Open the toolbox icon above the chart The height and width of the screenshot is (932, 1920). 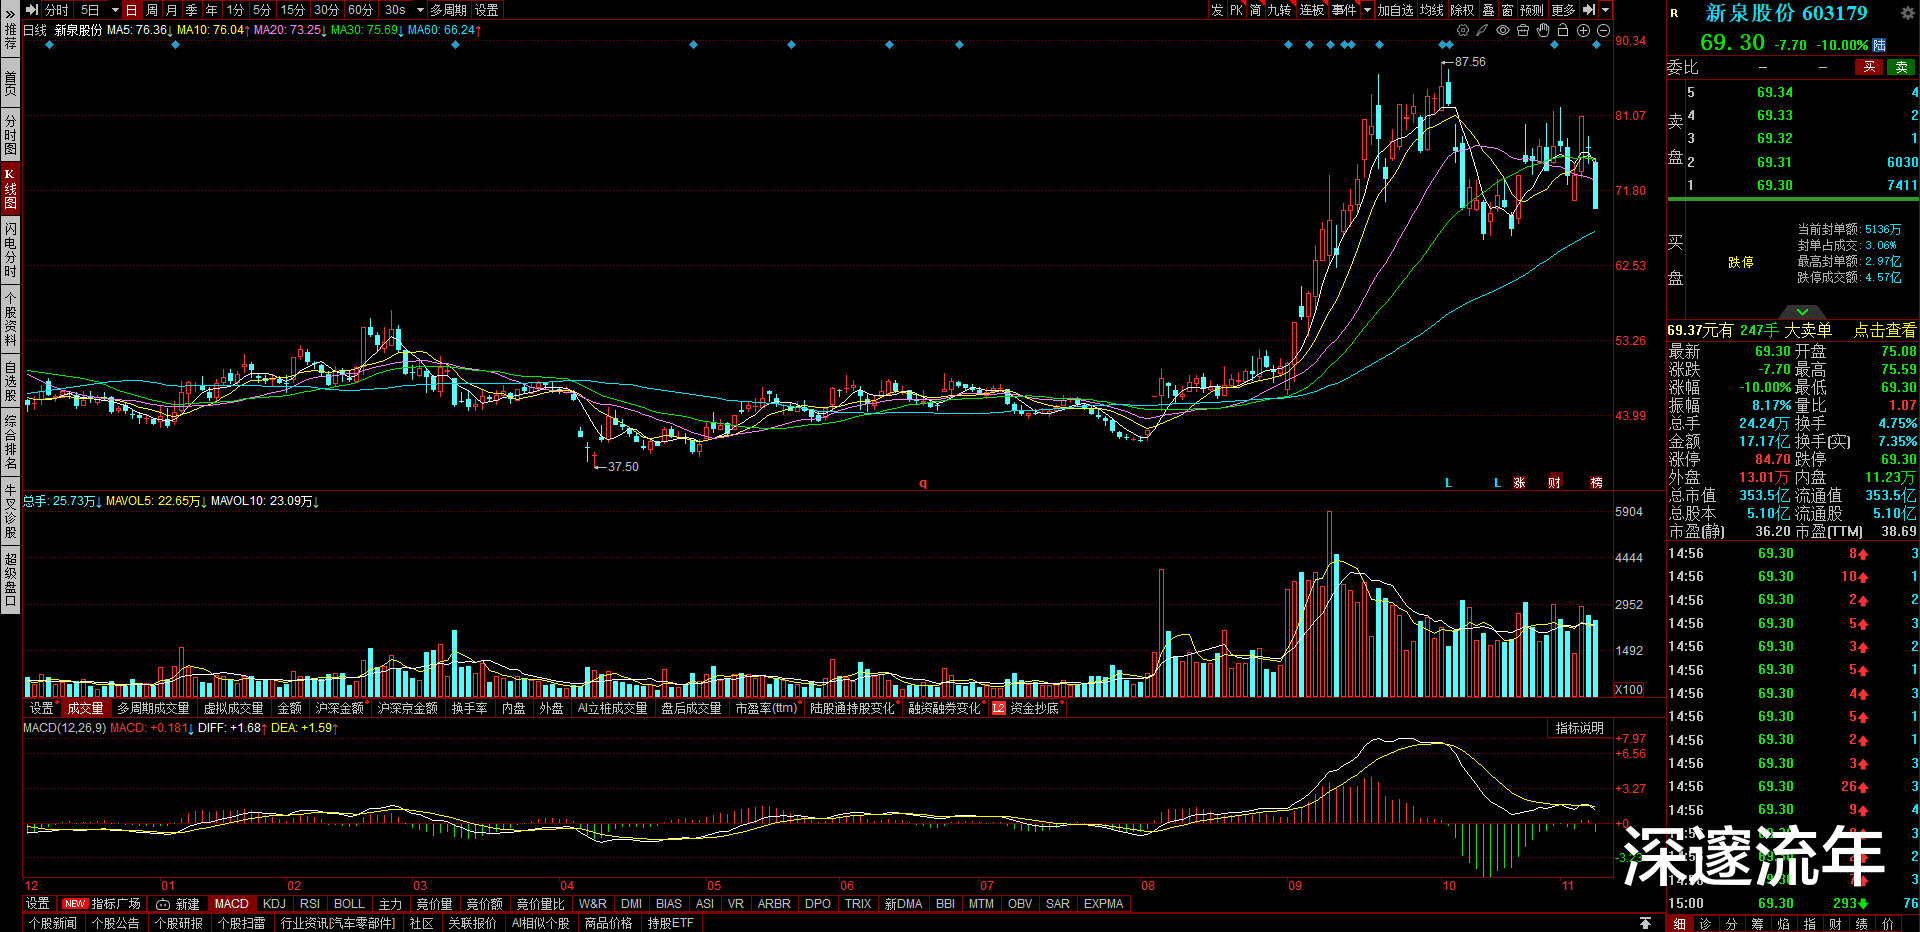click(1523, 31)
